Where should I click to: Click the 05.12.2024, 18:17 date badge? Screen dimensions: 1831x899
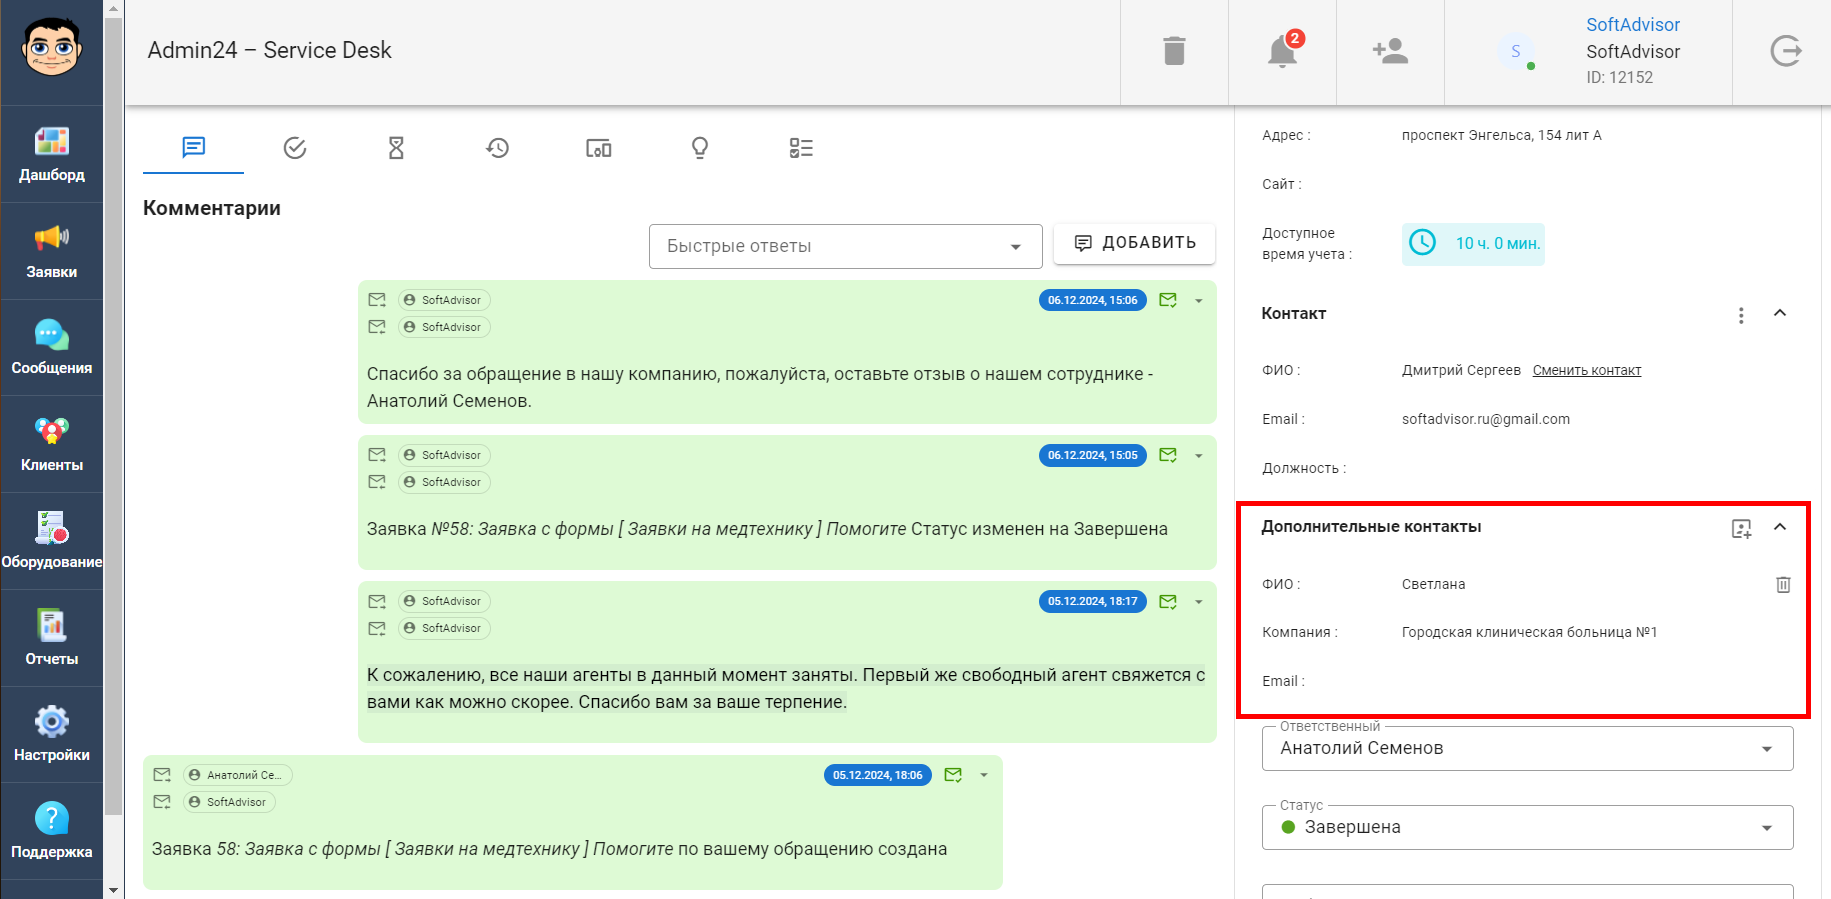[x=1093, y=601]
